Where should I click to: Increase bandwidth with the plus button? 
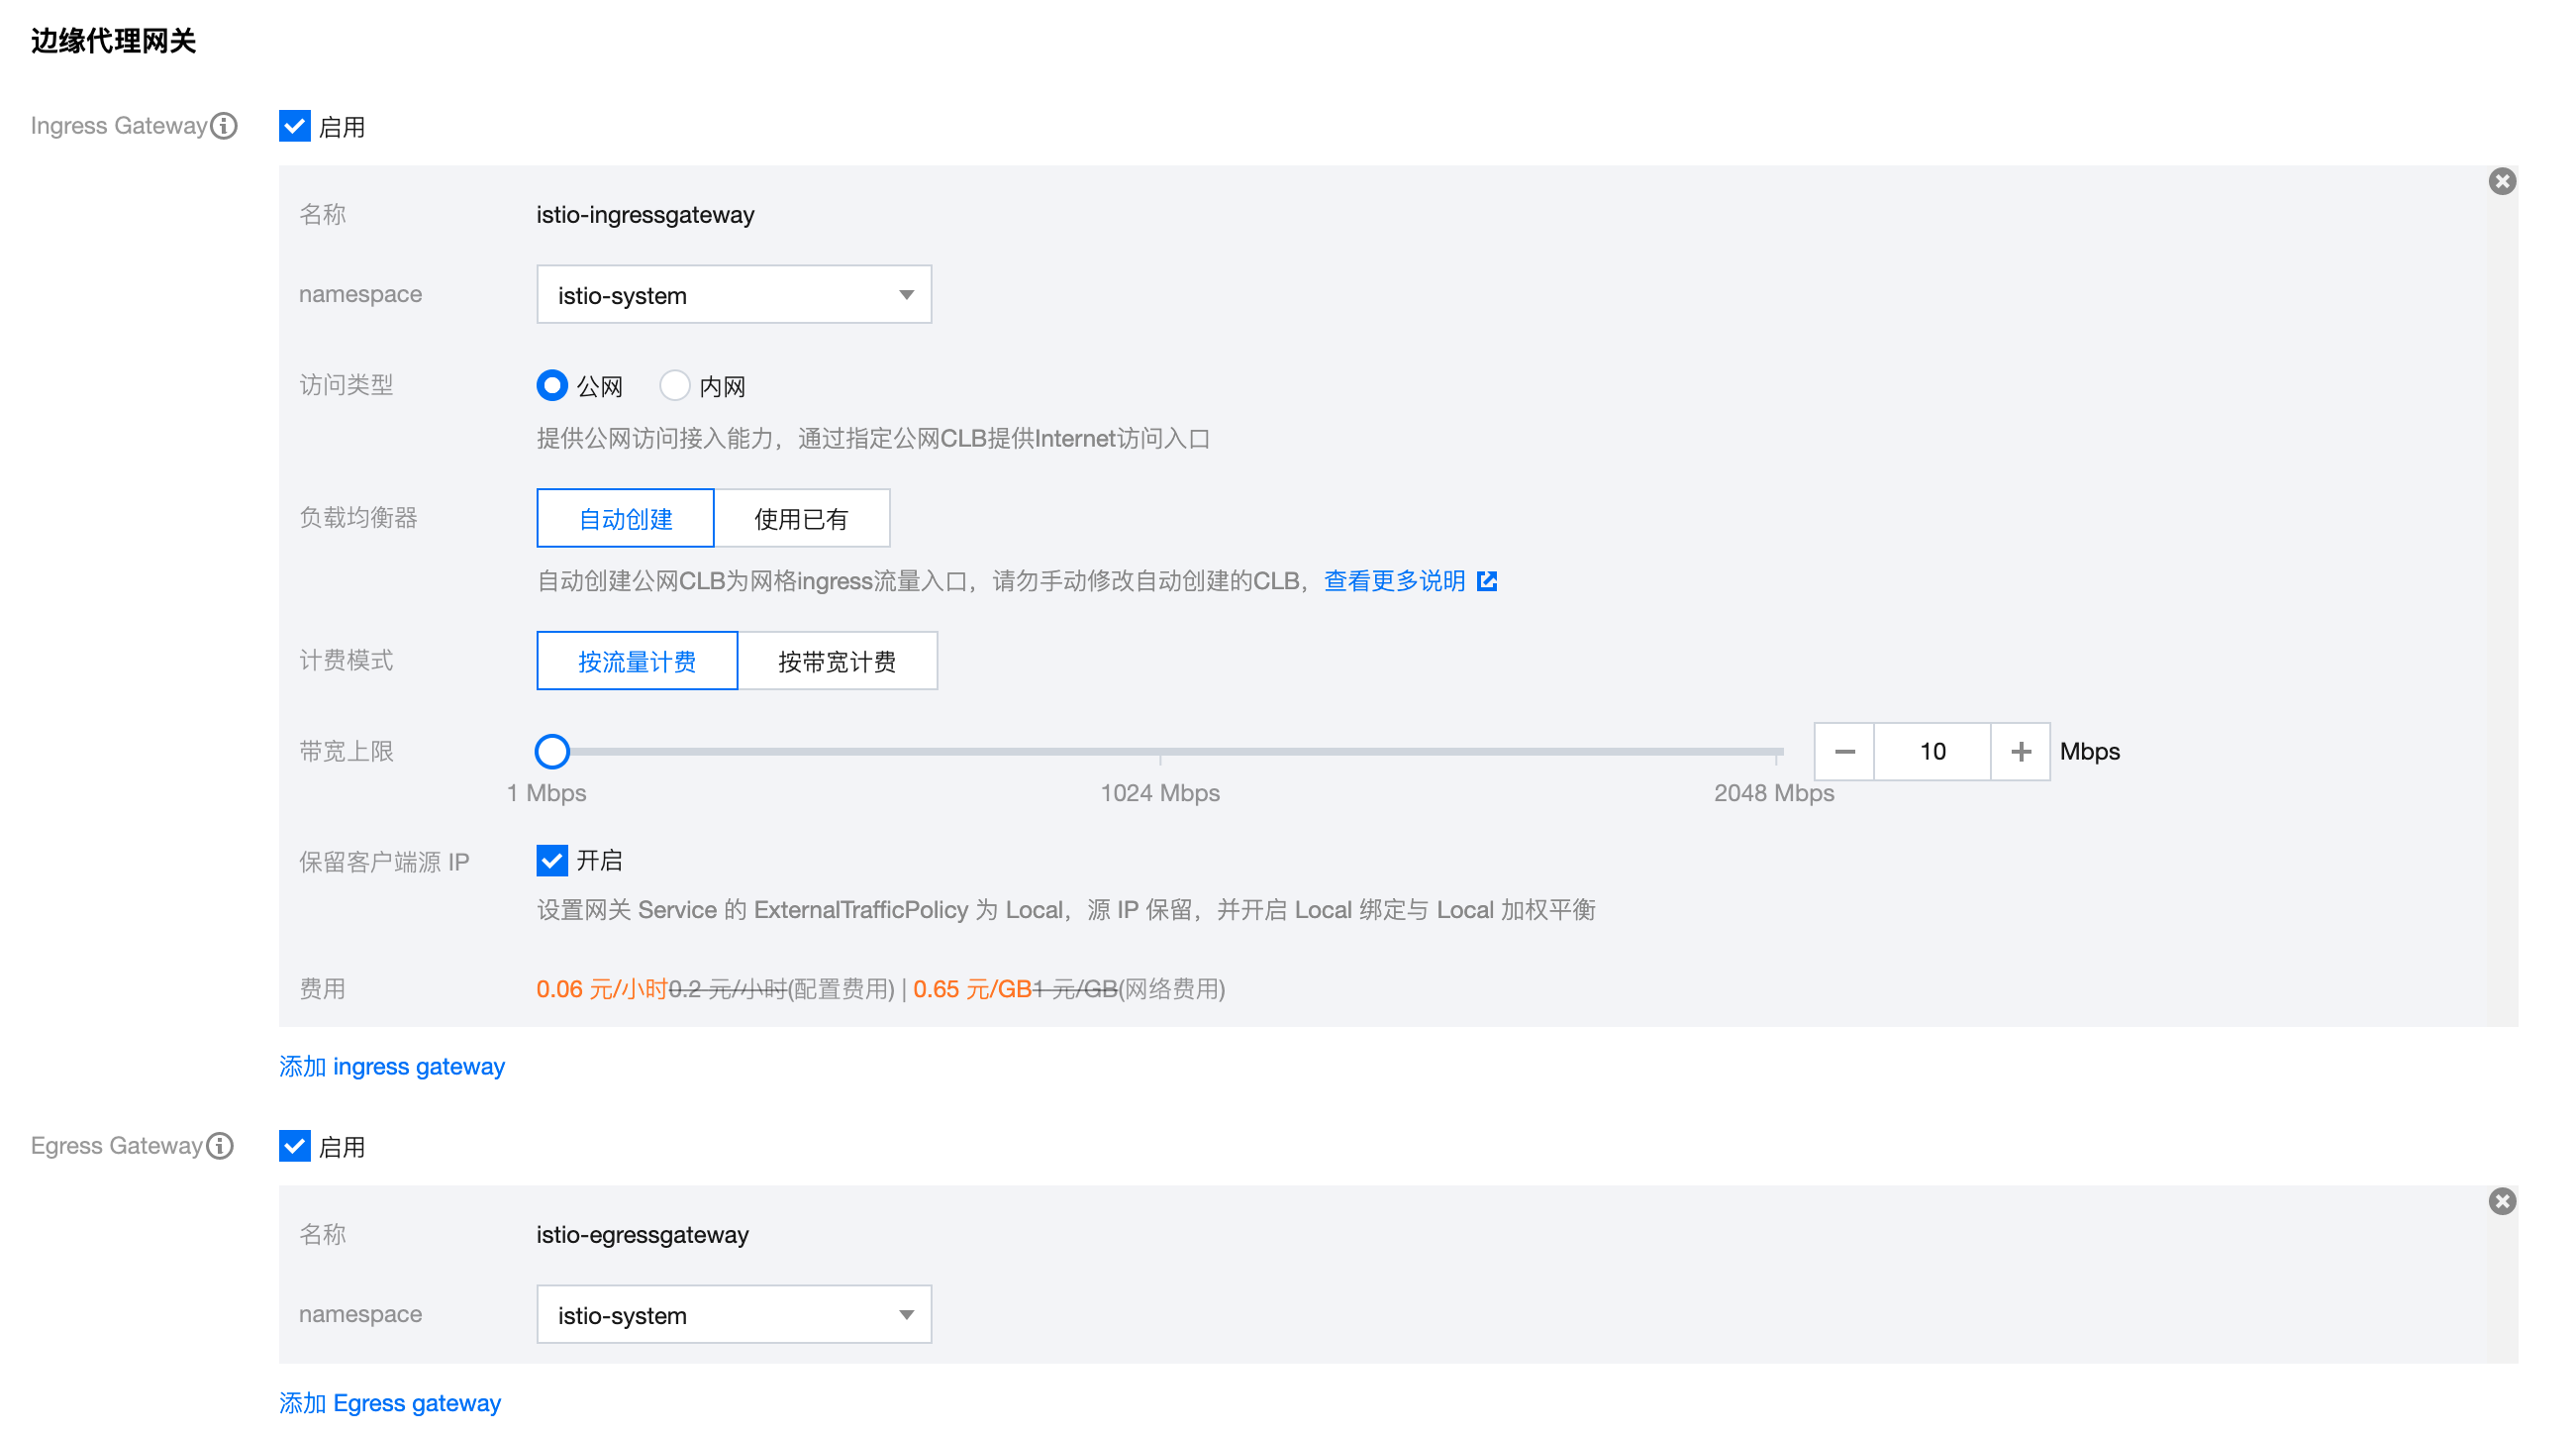pos(2021,752)
